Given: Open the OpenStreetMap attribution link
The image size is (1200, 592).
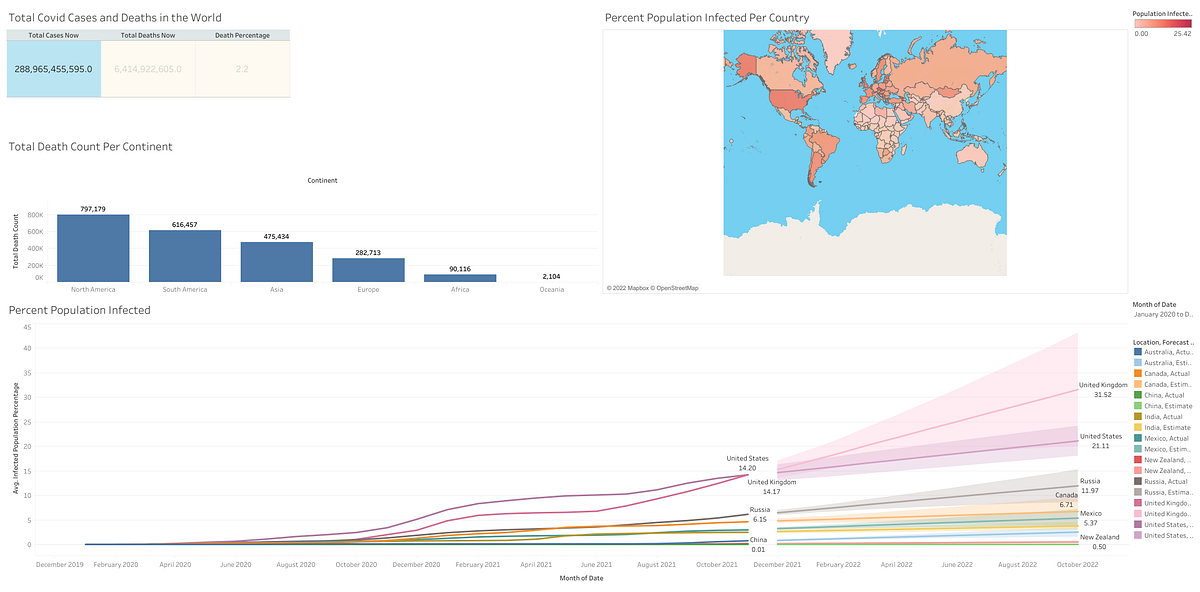Looking at the screenshot, I should [675, 288].
